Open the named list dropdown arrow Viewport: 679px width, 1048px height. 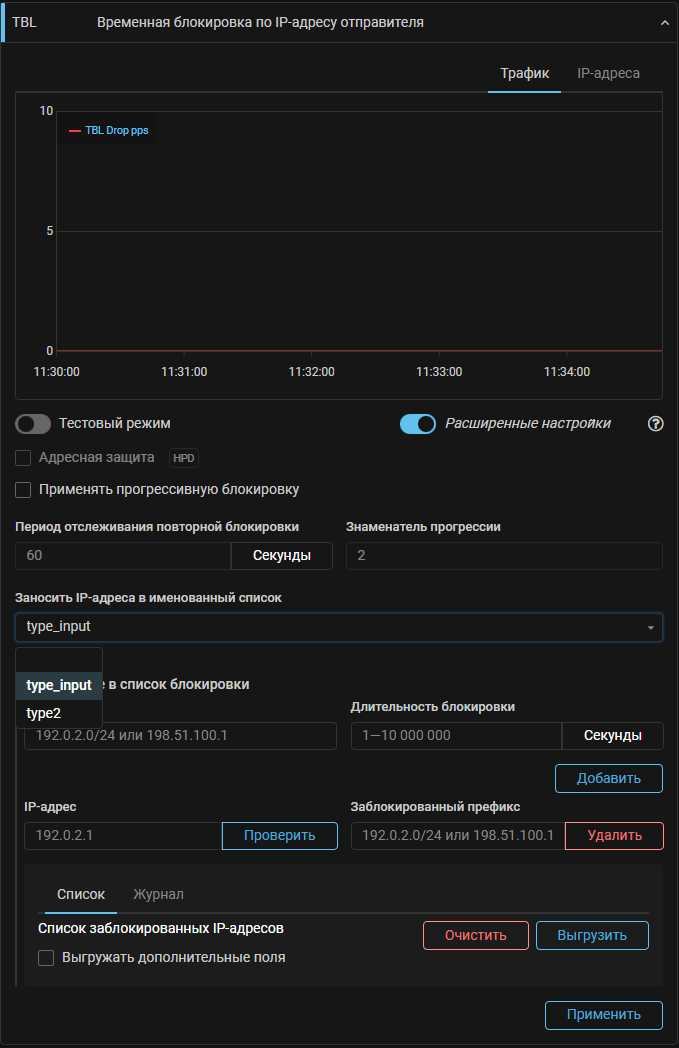(x=651, y=628)
